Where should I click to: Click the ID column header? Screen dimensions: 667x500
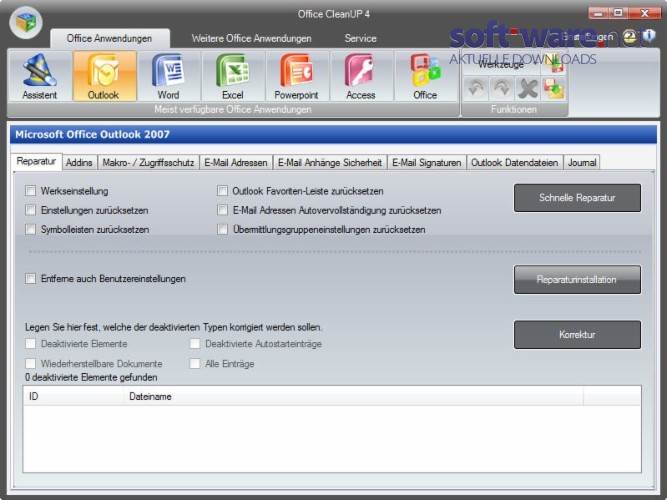click(x=74, y=396)
